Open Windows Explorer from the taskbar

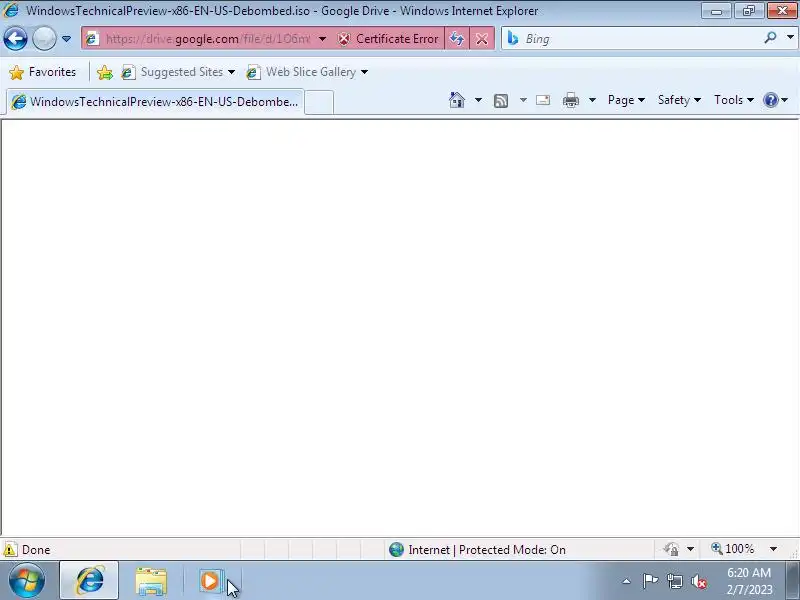(151, 581)
